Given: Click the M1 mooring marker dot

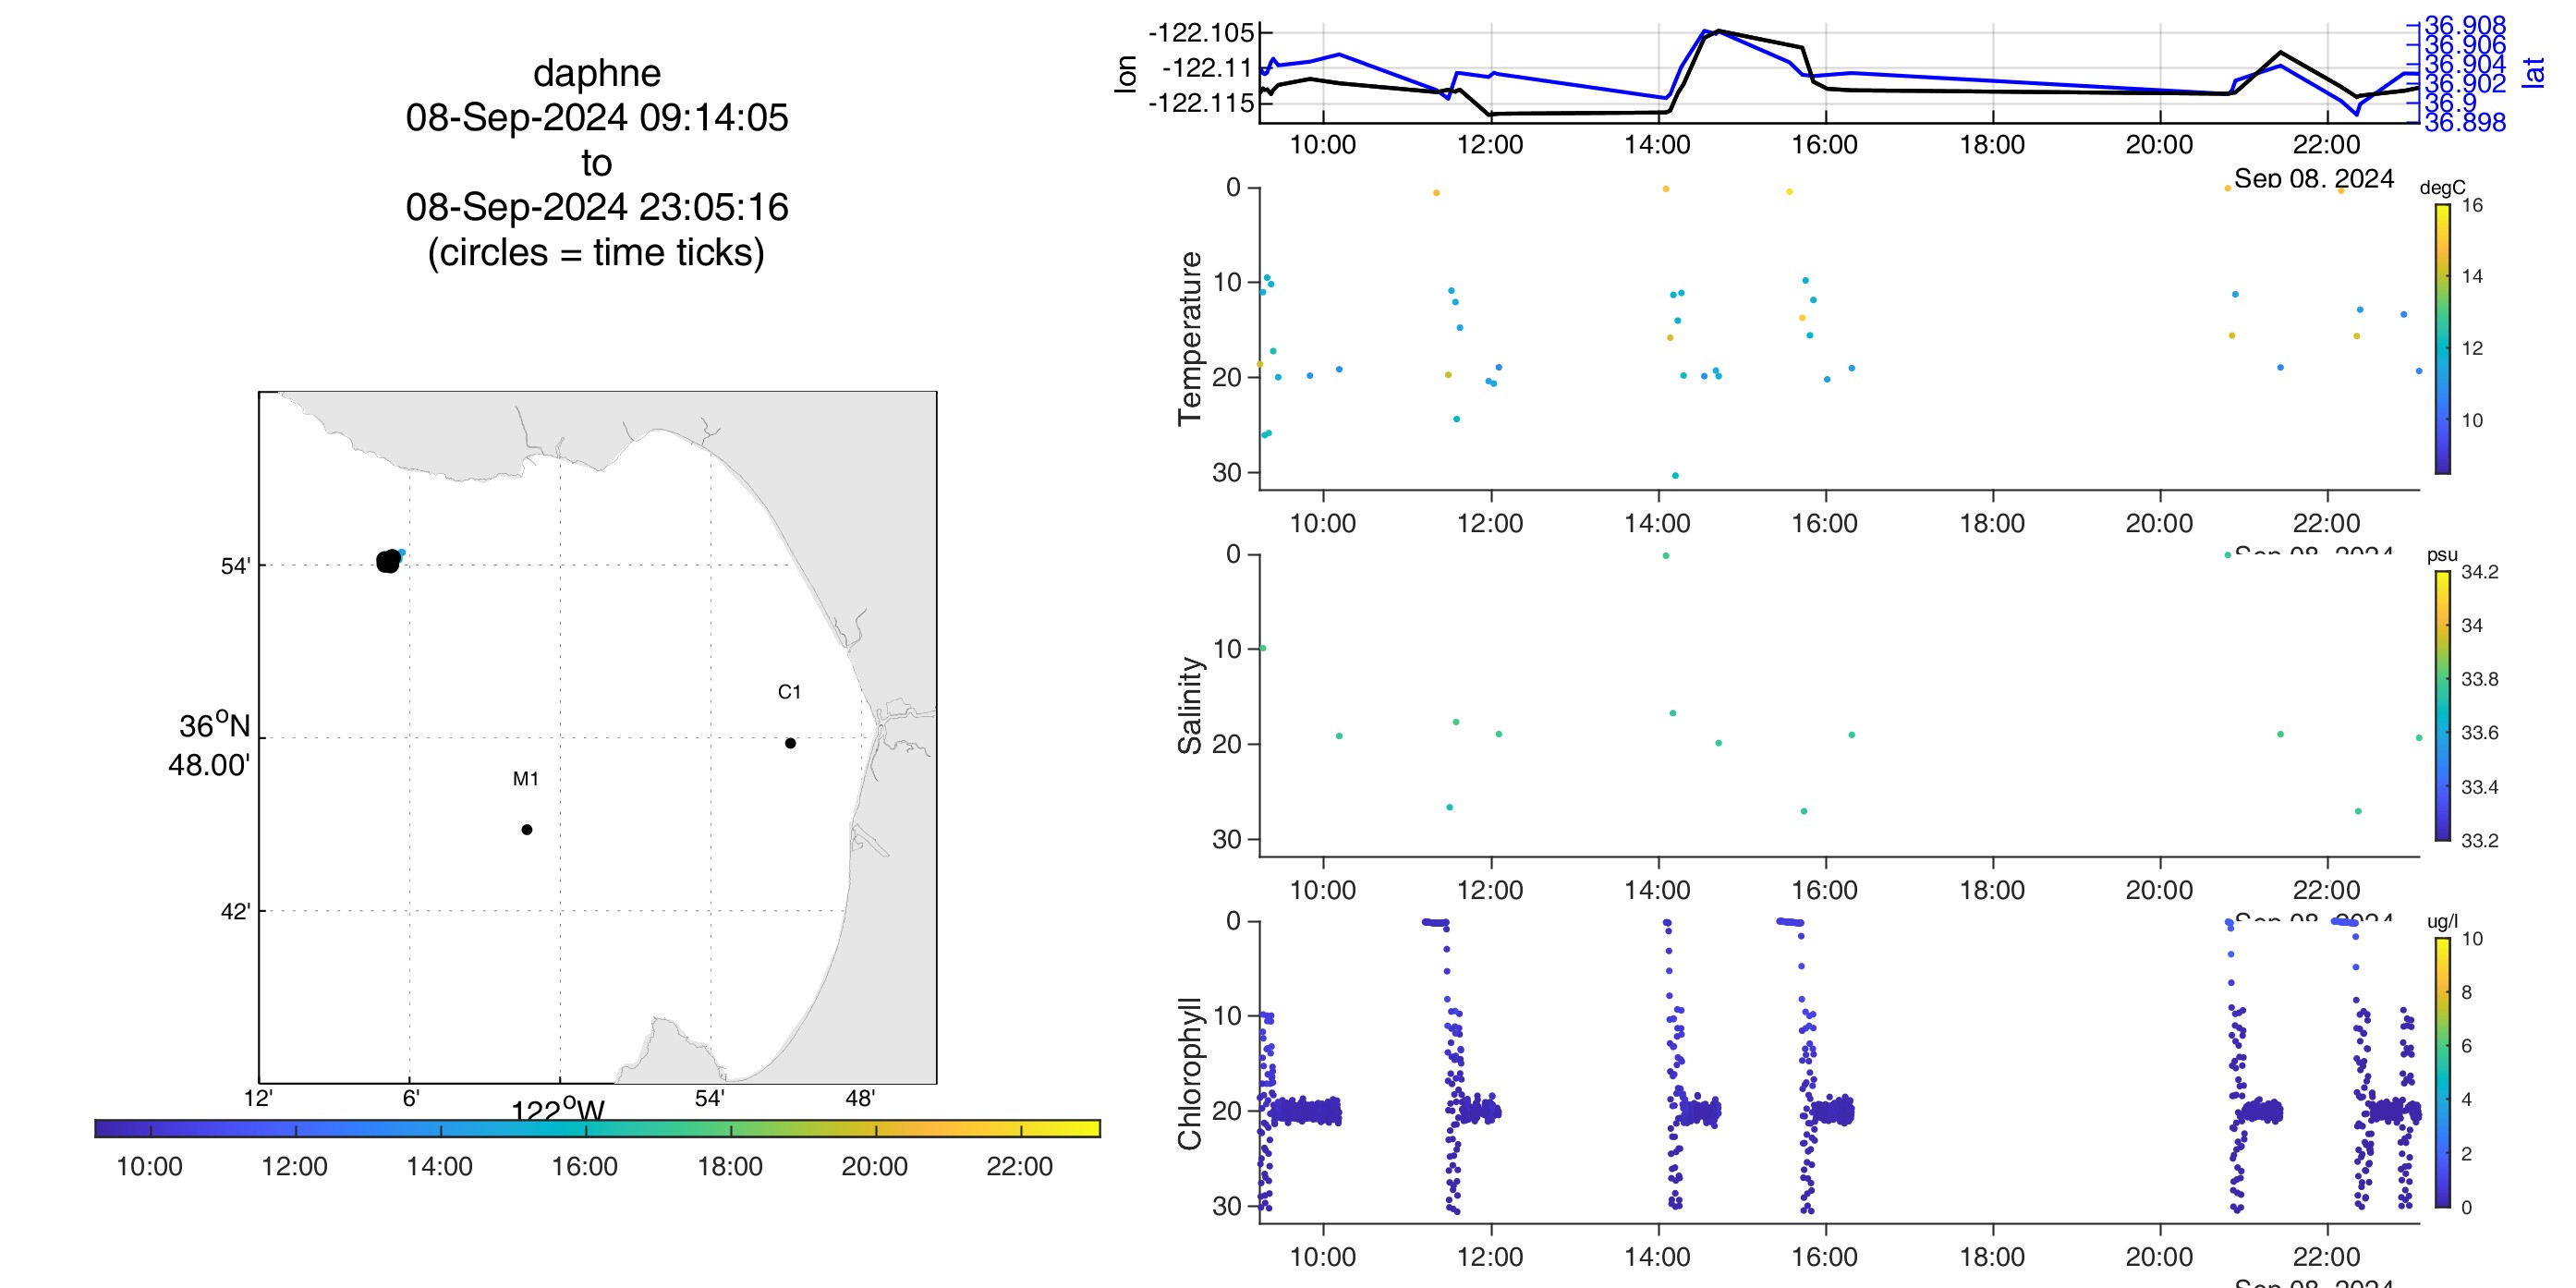Looking at the screenshot, I should click(527, 829).
